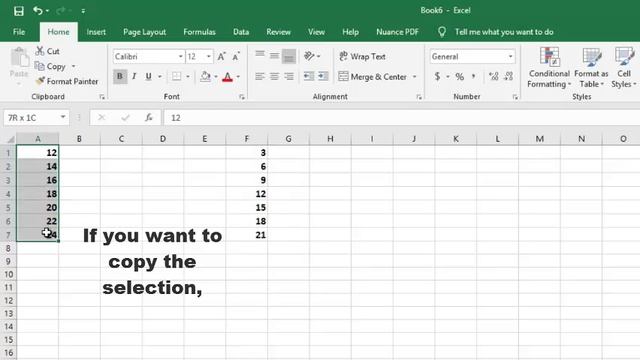Undo the last action
This screenshot has height=360, width=640.
pos(38,11)
